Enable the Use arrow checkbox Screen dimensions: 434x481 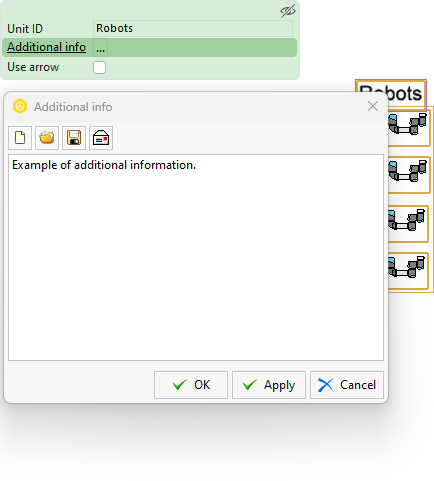[99, 67]
